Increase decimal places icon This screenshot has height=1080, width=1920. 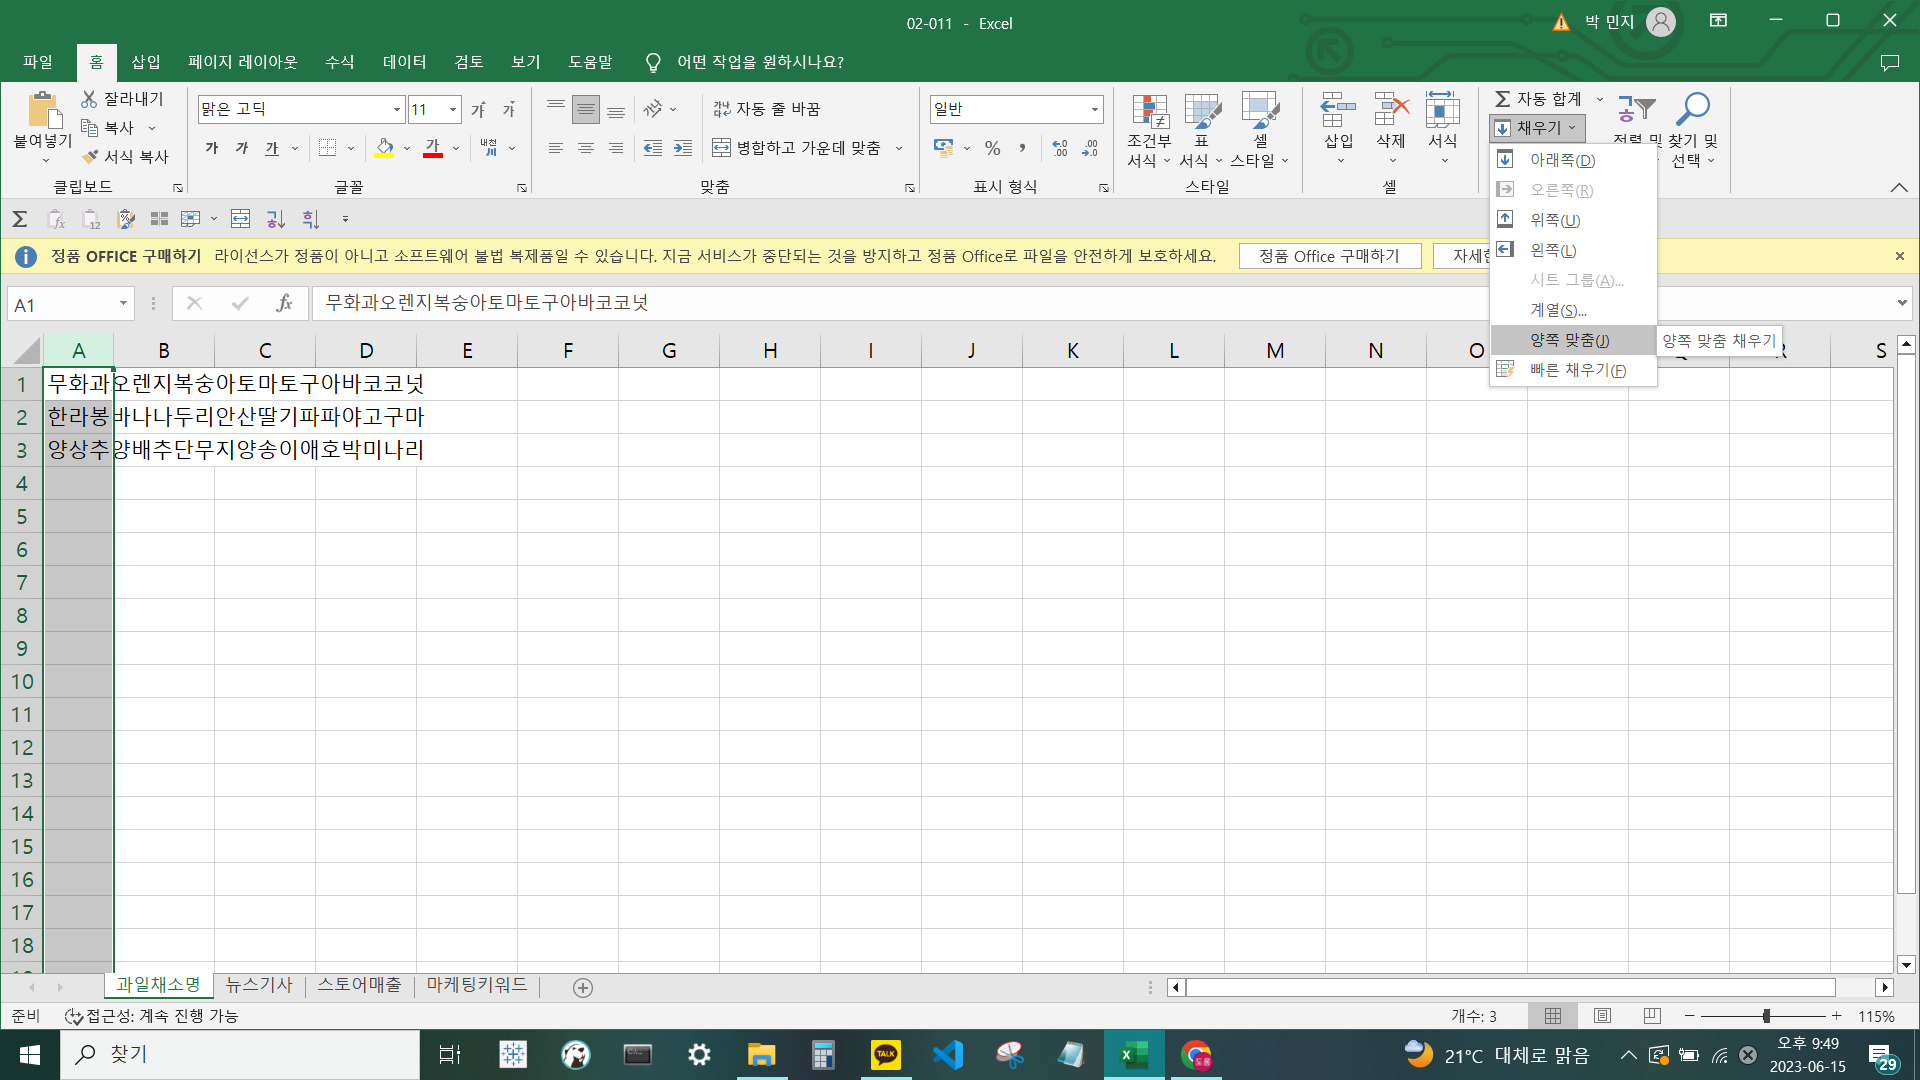[1060, 148]
